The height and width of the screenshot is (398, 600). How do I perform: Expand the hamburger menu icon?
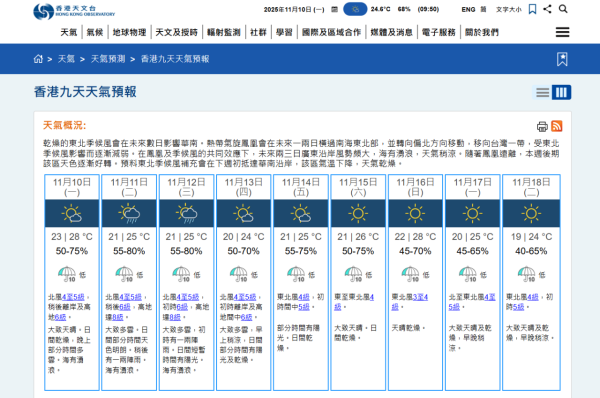pos(562,32)
